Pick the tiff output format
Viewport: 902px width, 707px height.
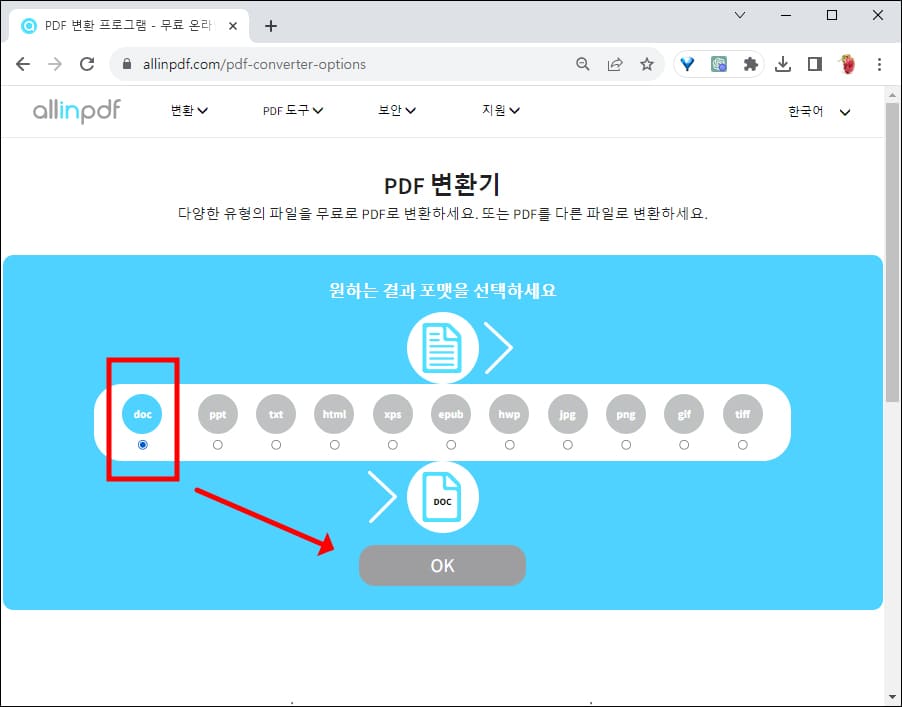pos(742,413)
